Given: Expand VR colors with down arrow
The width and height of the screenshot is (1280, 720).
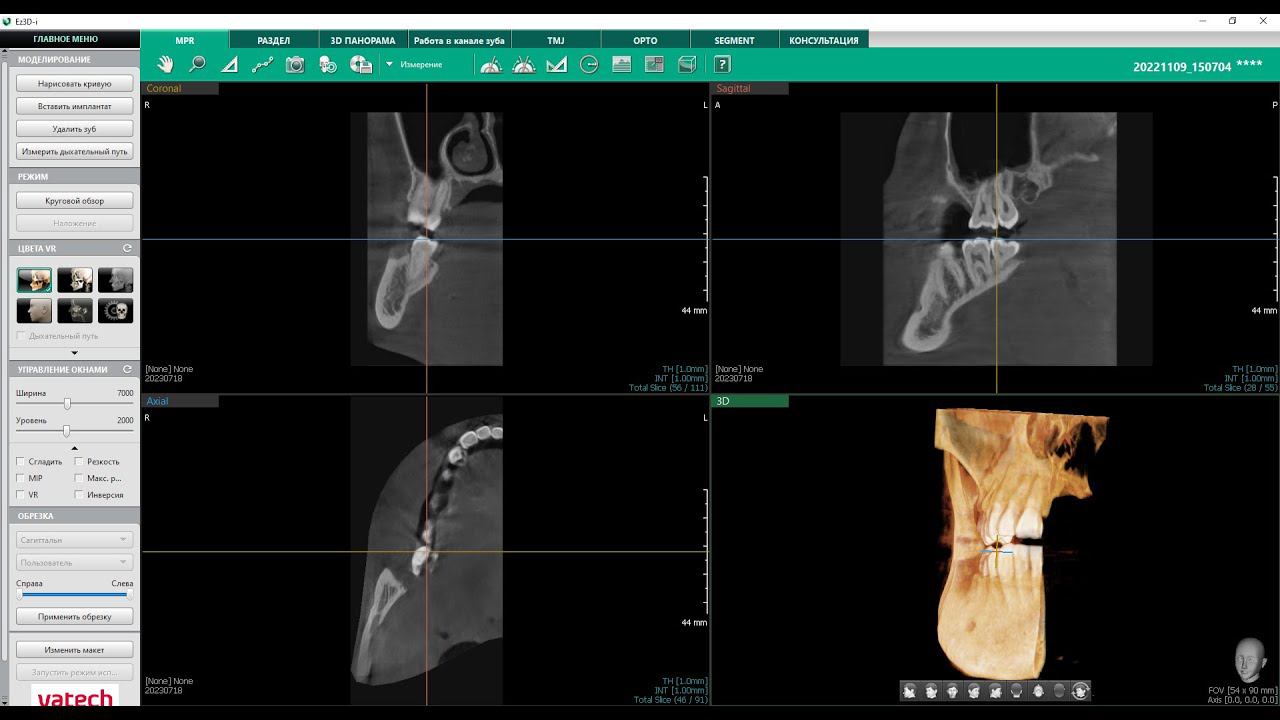Looking at the screenshot, I should pos(75,352).
